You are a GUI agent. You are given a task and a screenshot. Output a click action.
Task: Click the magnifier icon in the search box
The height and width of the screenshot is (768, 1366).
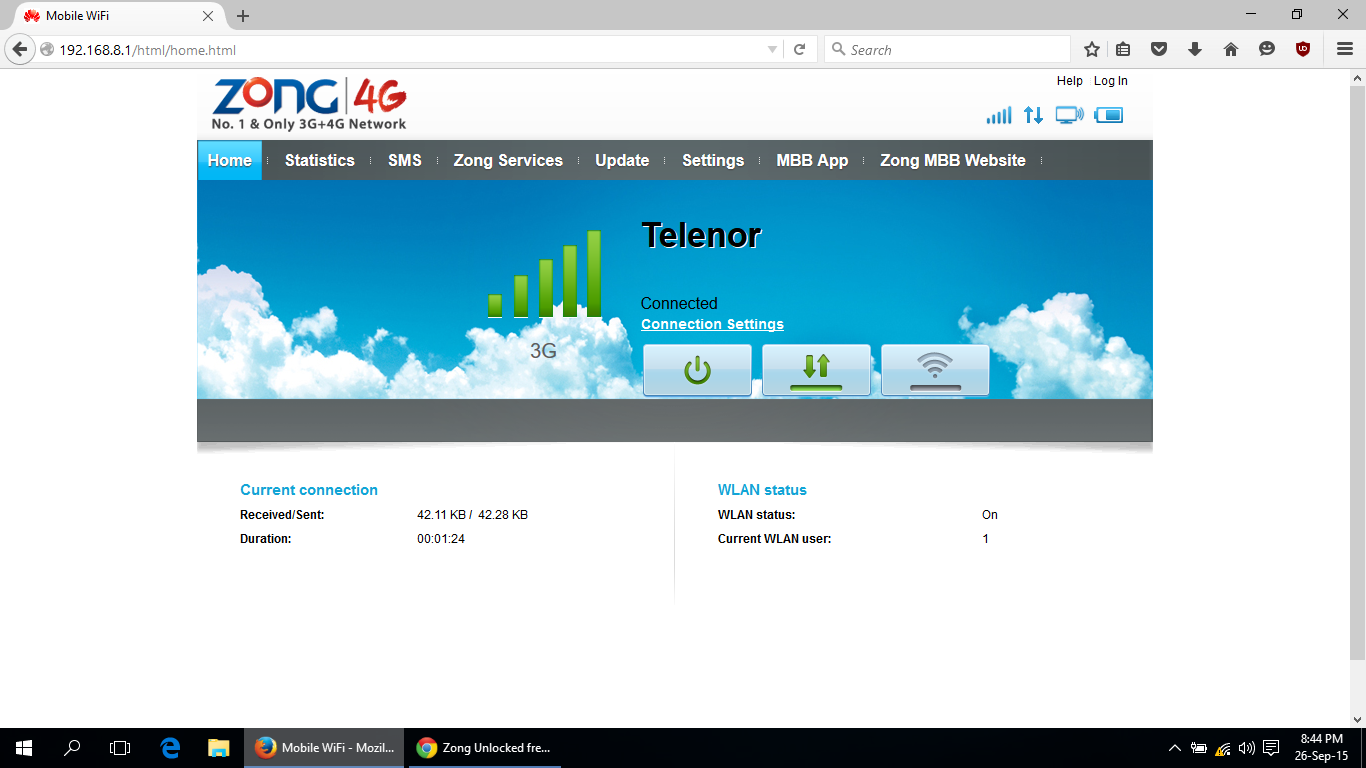tap(839, 49)
